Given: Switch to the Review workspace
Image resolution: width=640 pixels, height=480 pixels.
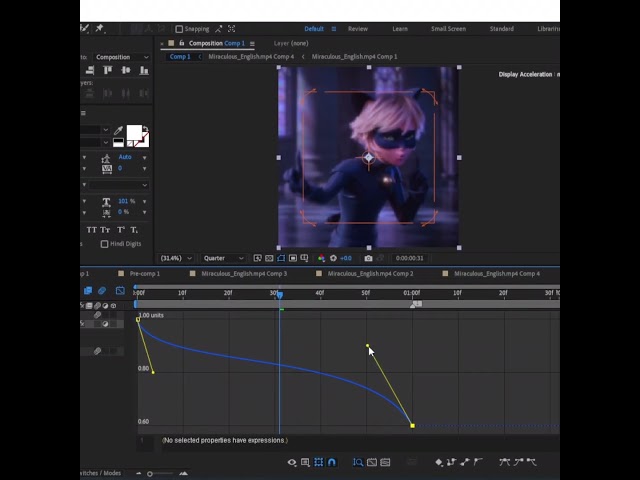Looking at the screenshot, I should pyautogui.click(x=358, y=29).
